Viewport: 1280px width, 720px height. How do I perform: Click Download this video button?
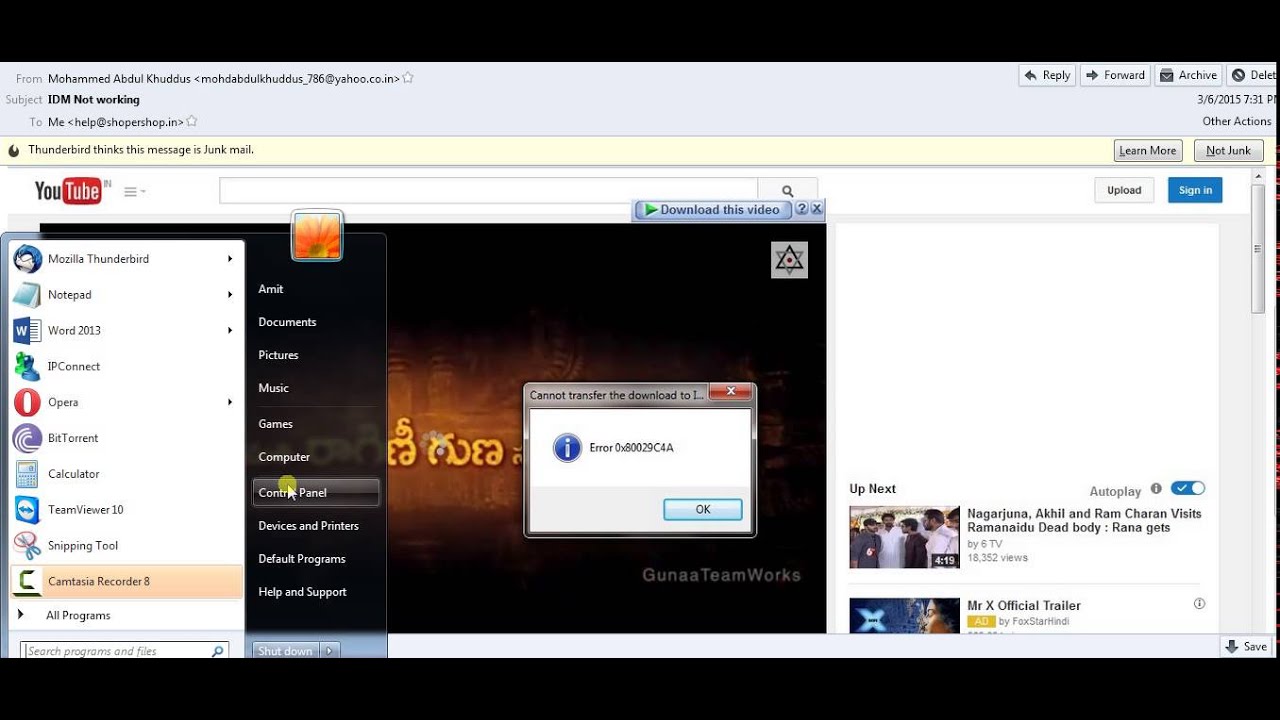coord(712,209)
